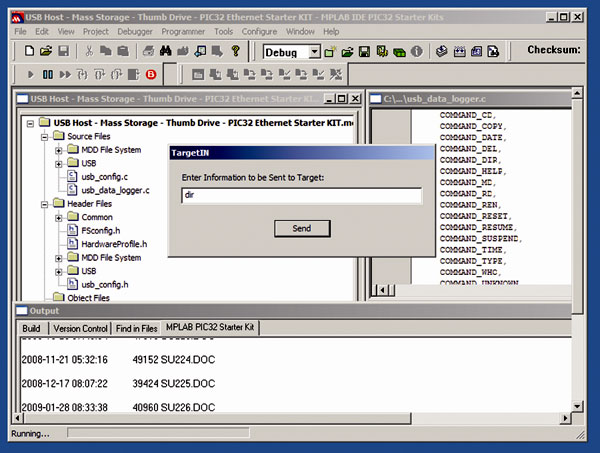Click the Copy toolbar icon
600x453 pixels.
(x=106, y=51)
